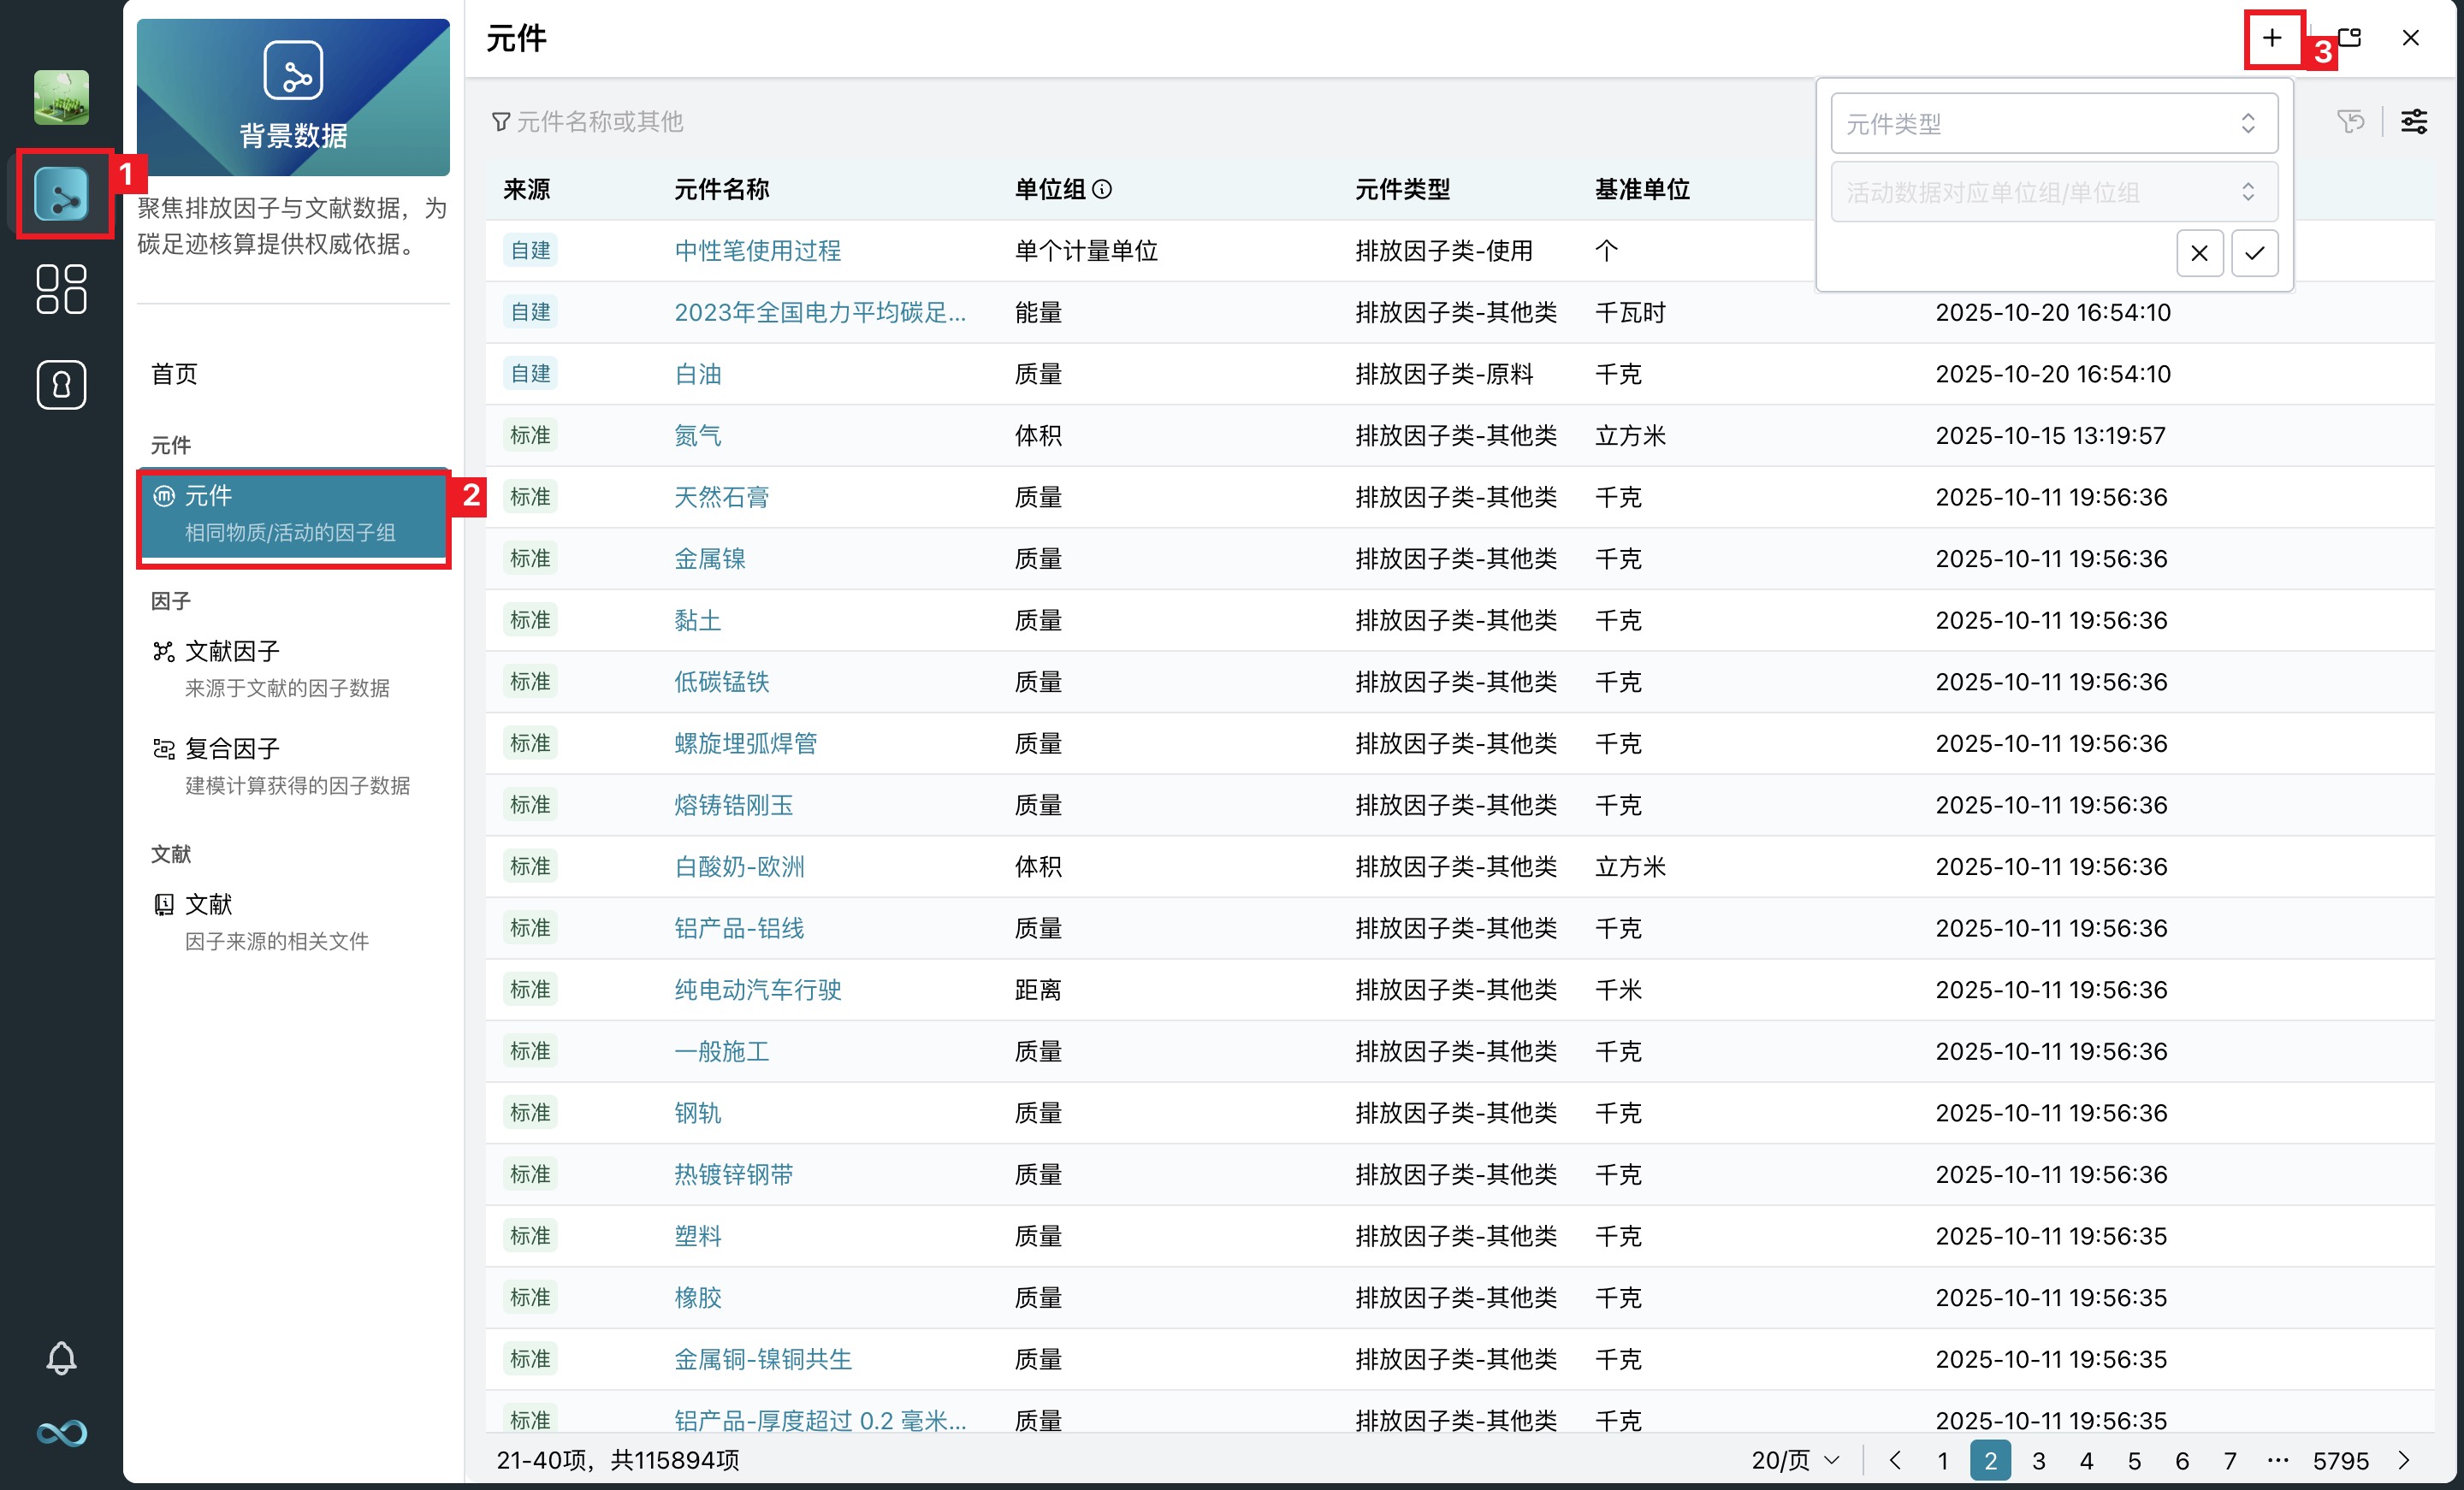This screenshot has height=1490, width=2464.
Task: Confirm the popup with checkmark button
Action: click(x=2254, y=253)
